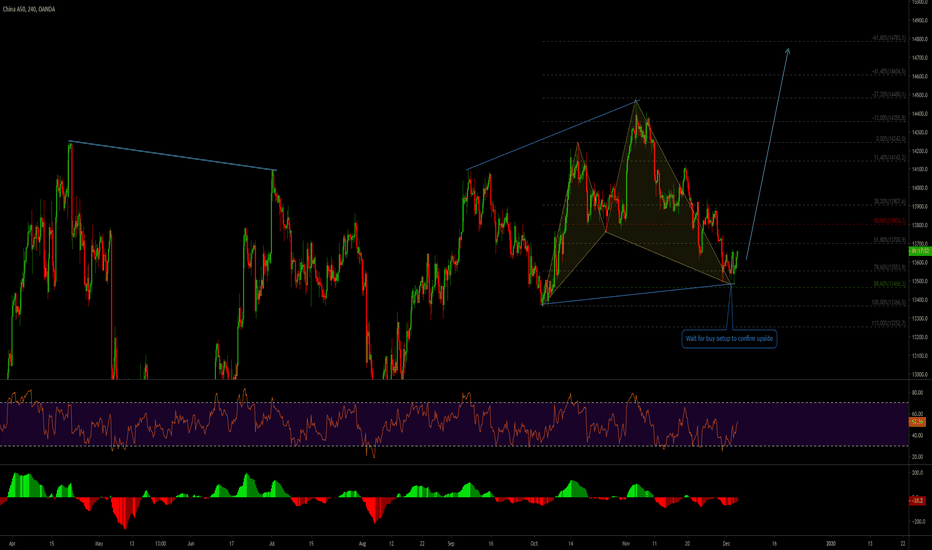Click the Apr label on time axis
Viewport: 932px width, 550px height.
(12, 543)
